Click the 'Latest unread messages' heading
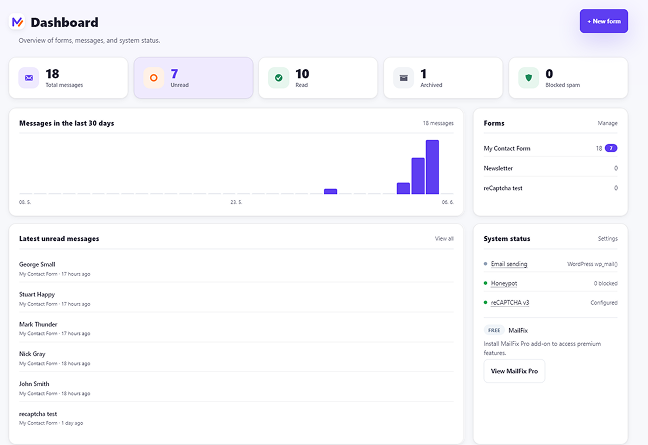The height and width of the screenshot is (445, 648). pos(59,238)
